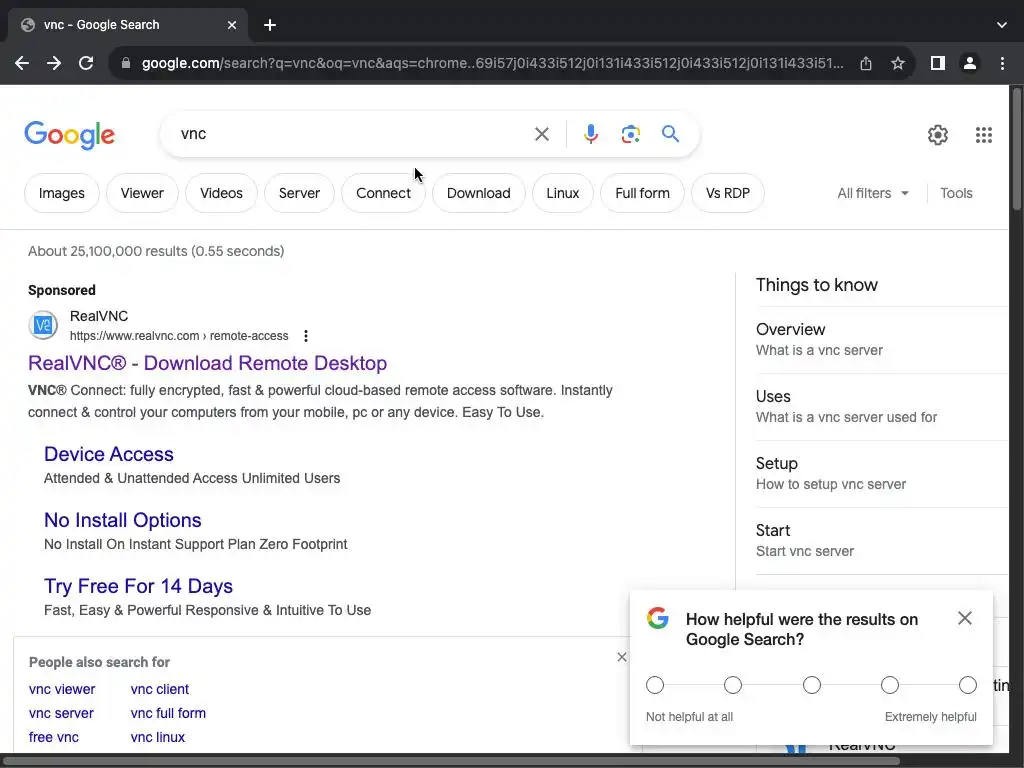Open the search Tools options
The width and height of the screenshot is (1024, 768).
pos(956,193)
